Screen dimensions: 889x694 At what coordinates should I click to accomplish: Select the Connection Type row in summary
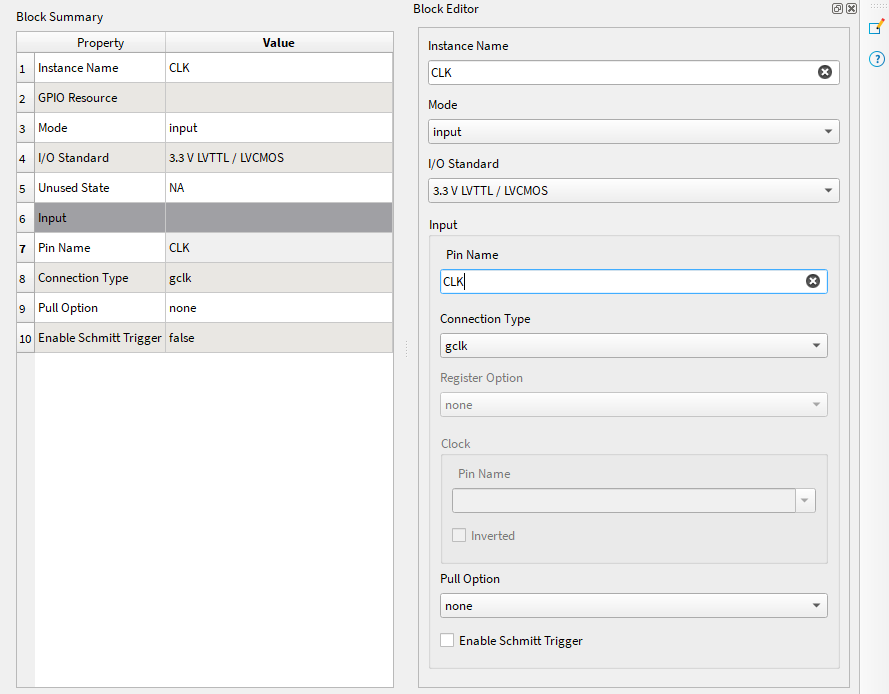tap(100, 278)
